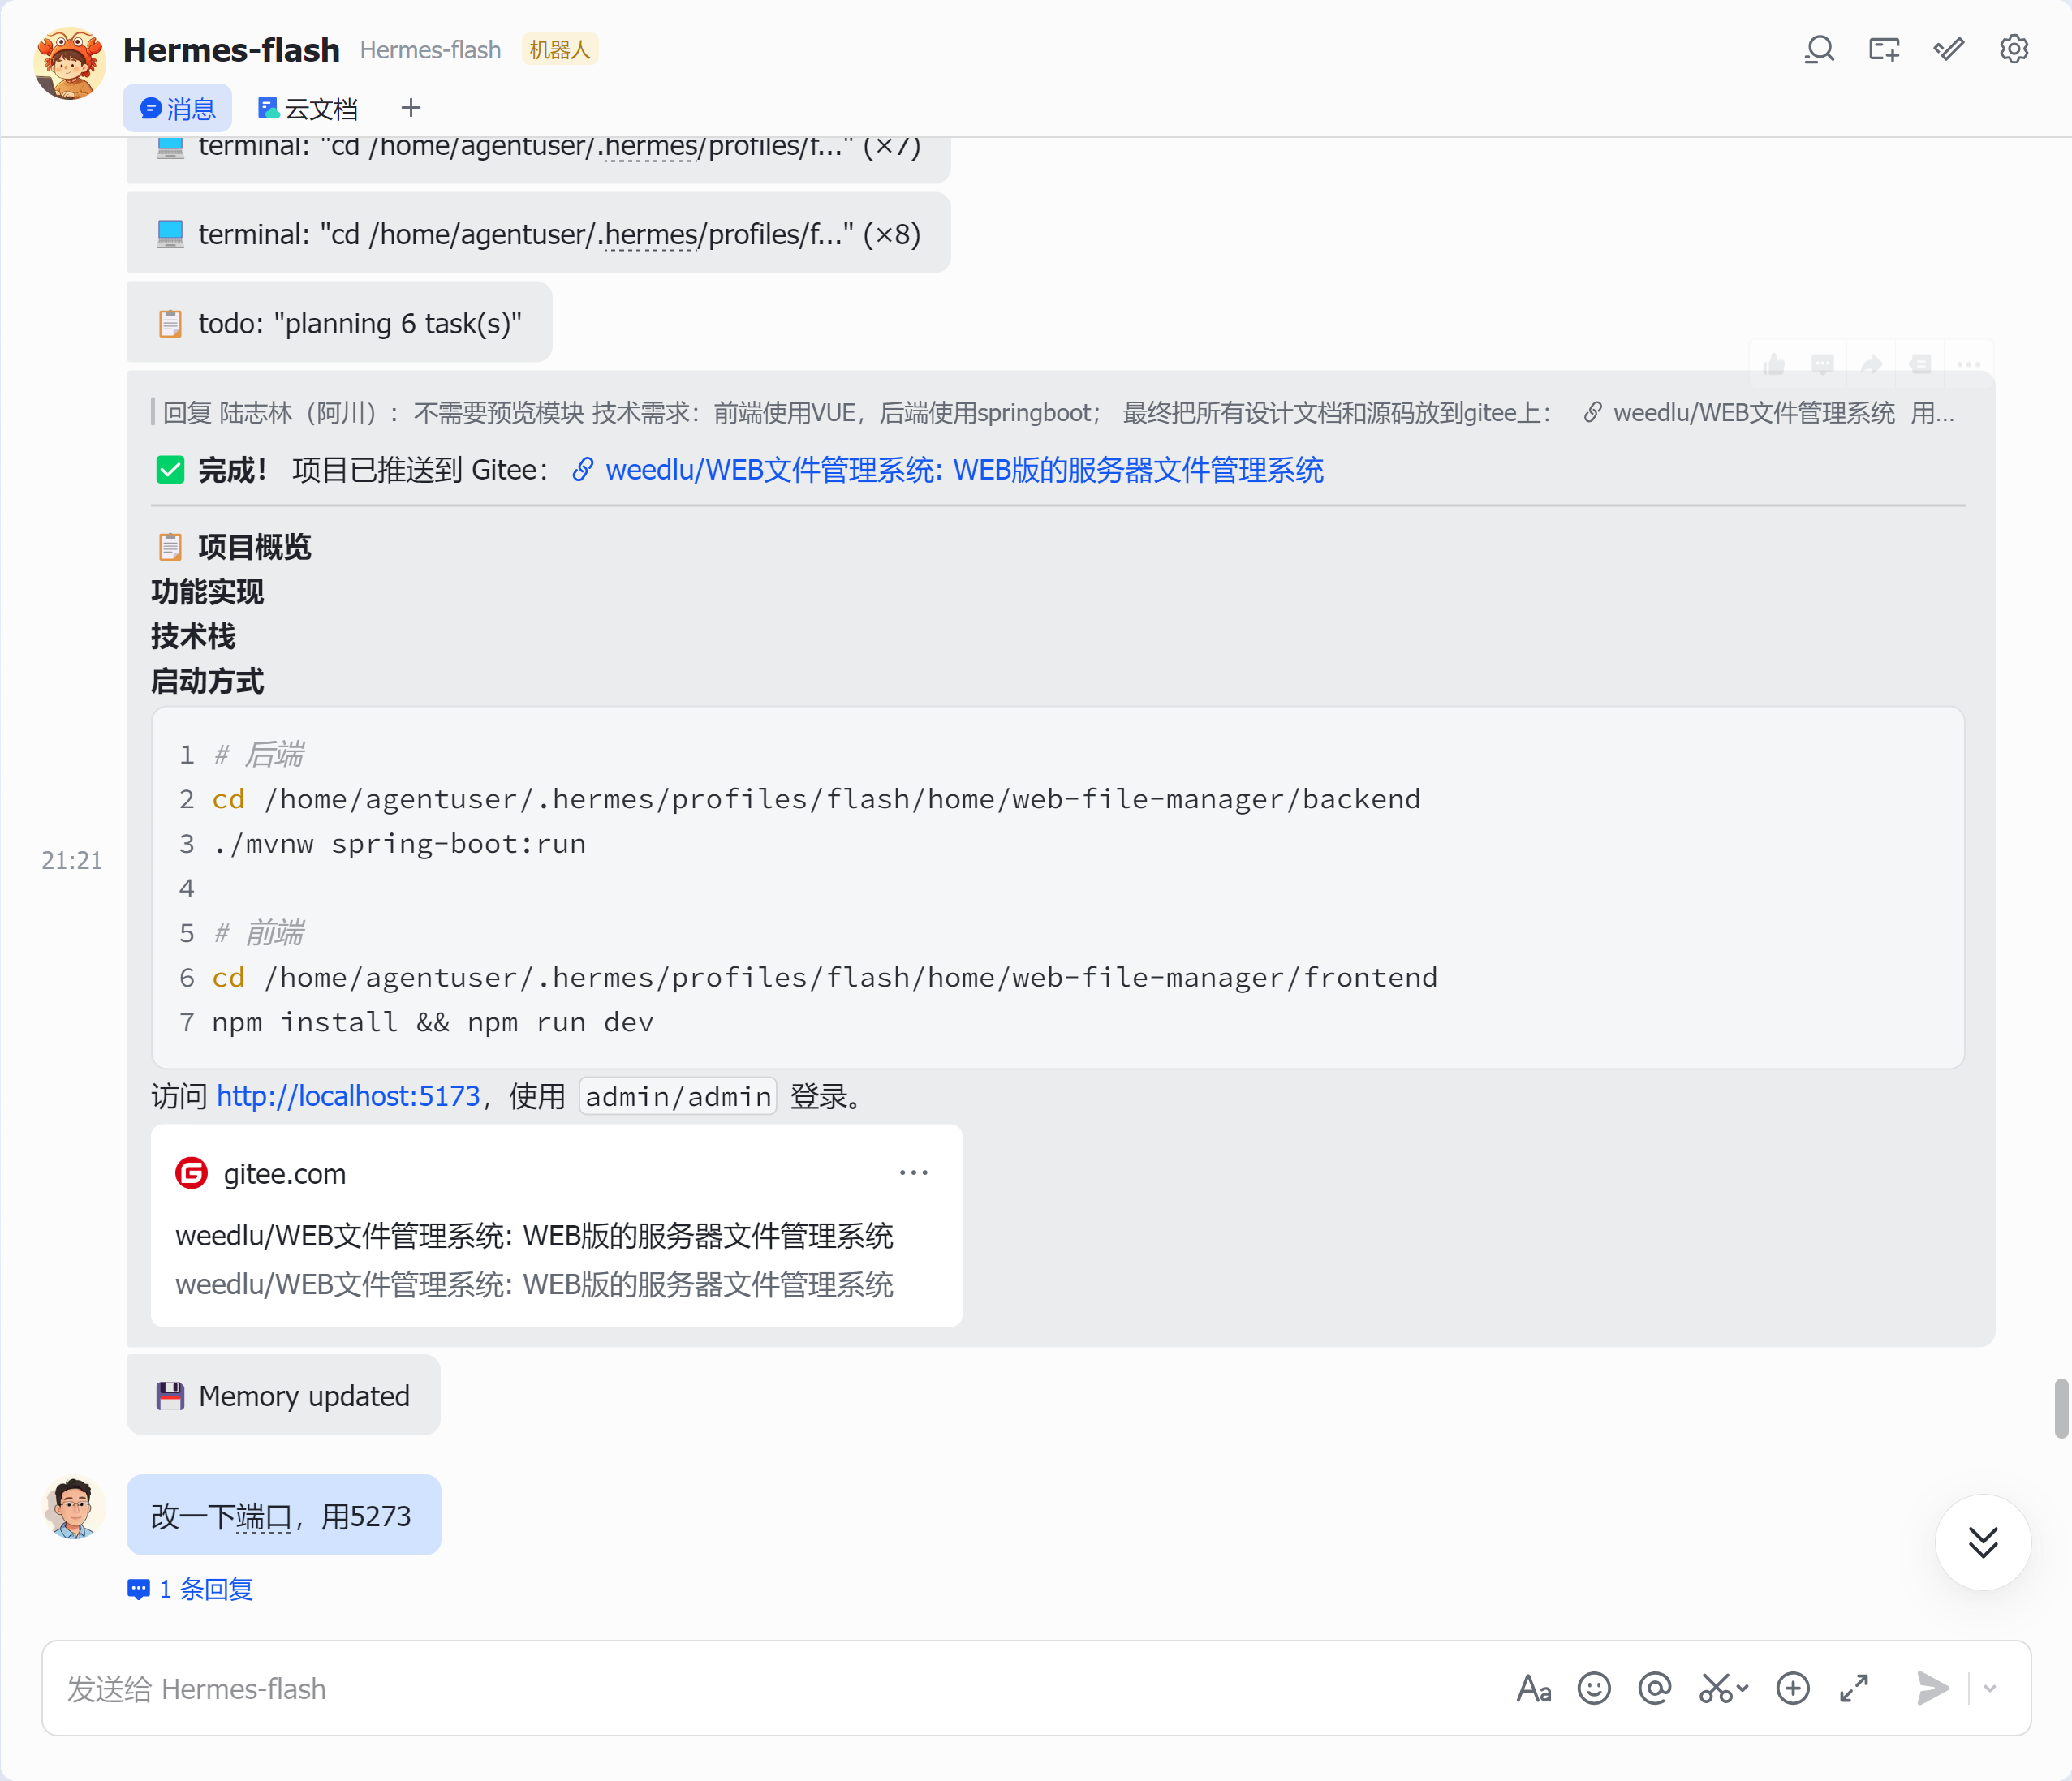Click the 项目概览 heading
Viewport: 2072px width, 1781px height.
255,546
